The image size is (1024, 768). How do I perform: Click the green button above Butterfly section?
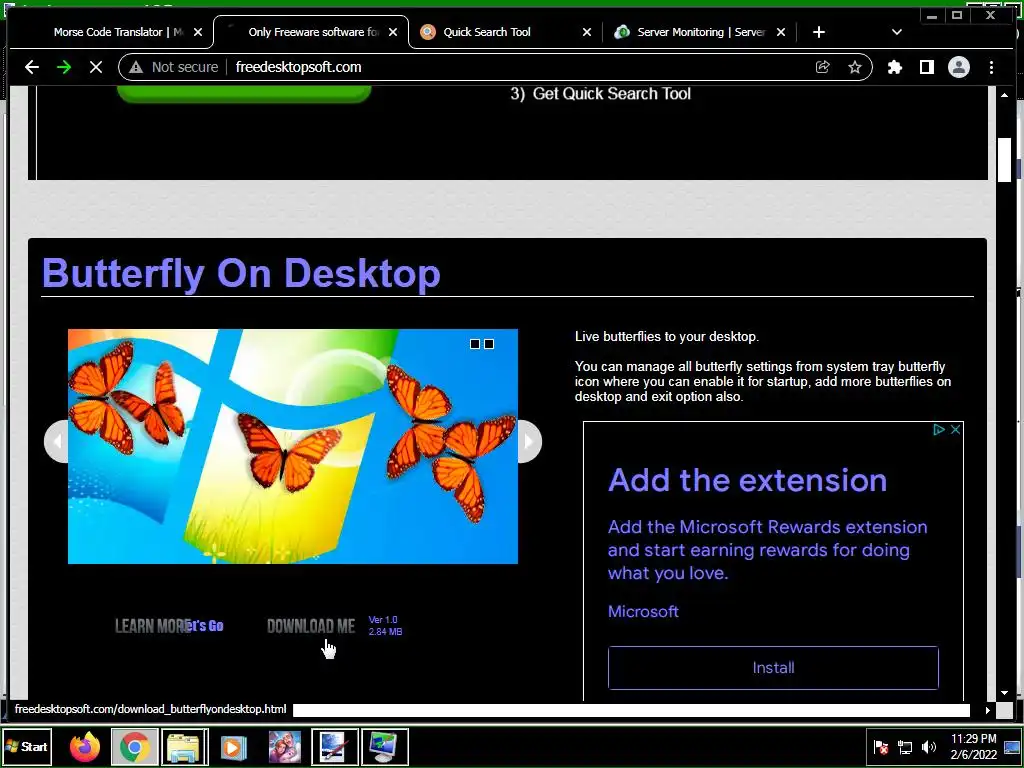tap(244, 94)
